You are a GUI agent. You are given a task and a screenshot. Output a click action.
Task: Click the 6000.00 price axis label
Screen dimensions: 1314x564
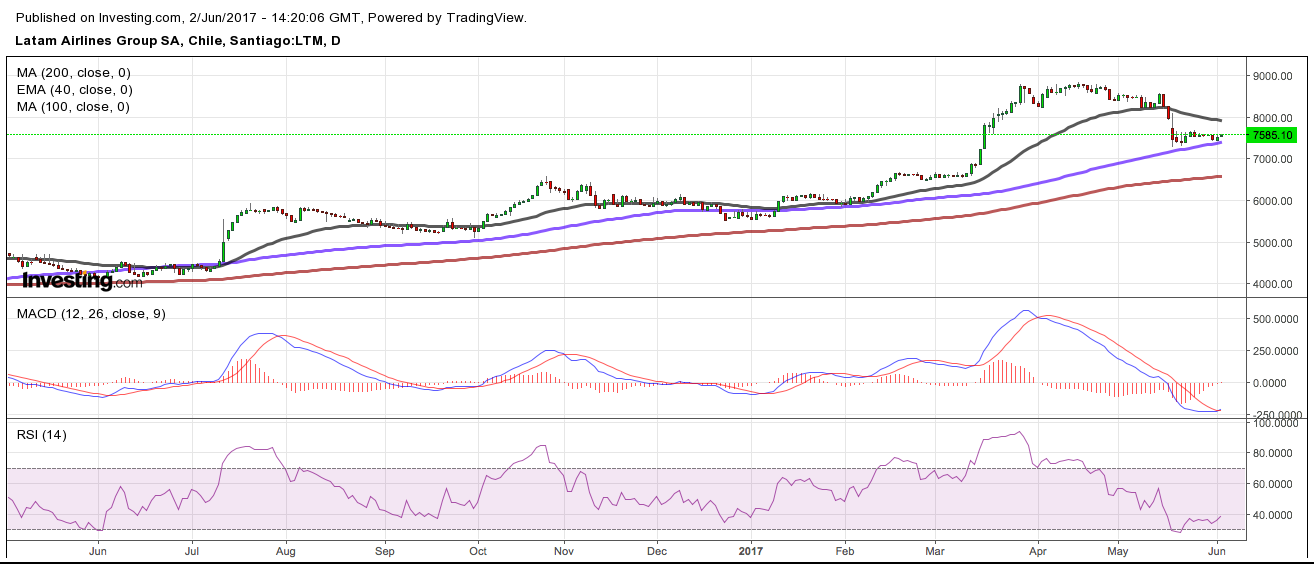(1272, 201)
